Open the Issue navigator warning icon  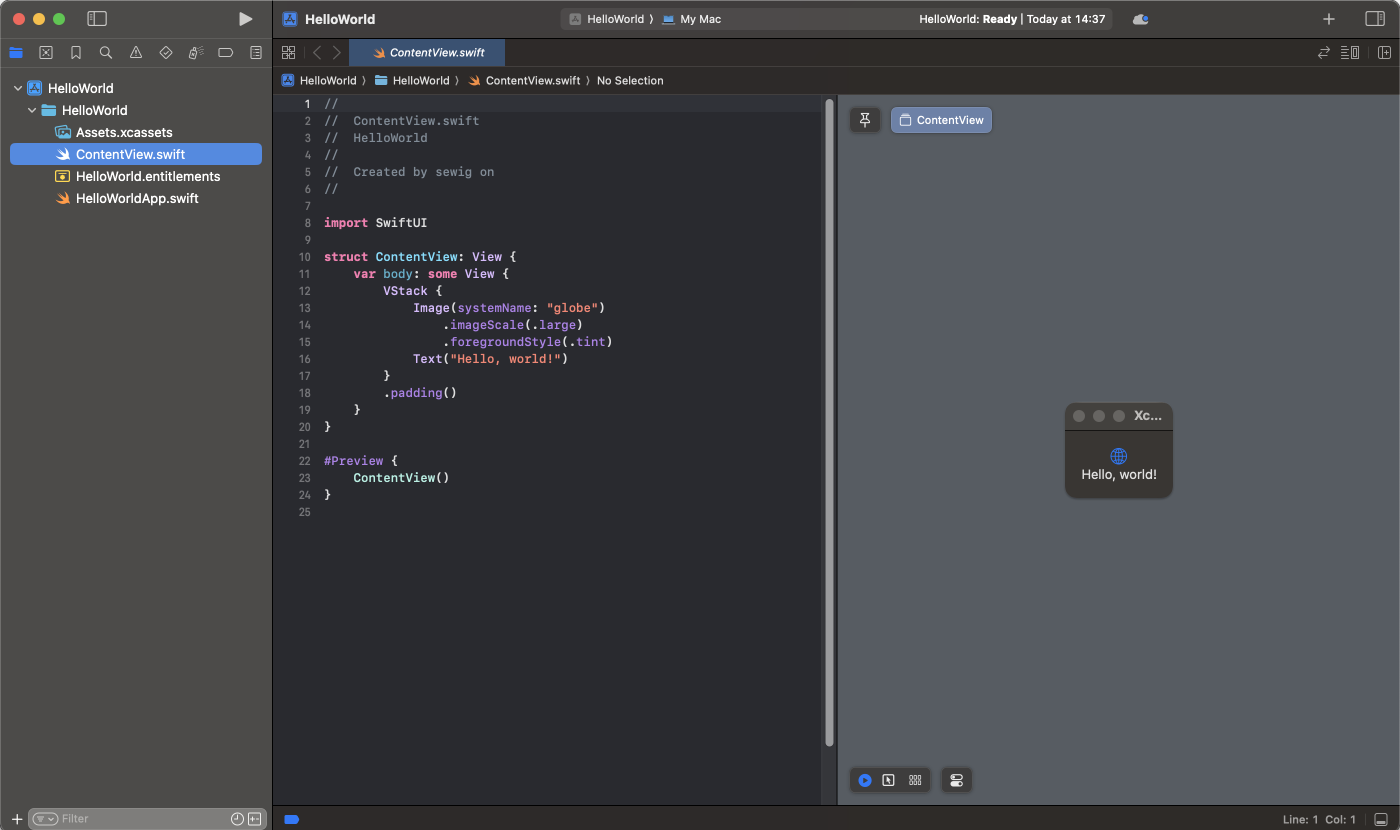point(136,53)
